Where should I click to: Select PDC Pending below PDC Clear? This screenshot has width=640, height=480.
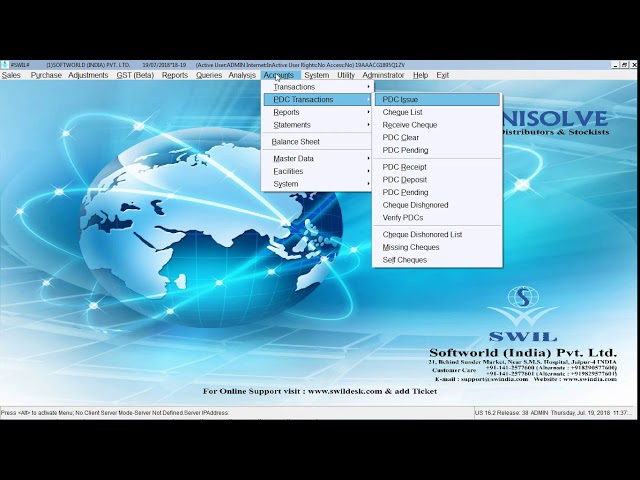[x=437, y=150]
